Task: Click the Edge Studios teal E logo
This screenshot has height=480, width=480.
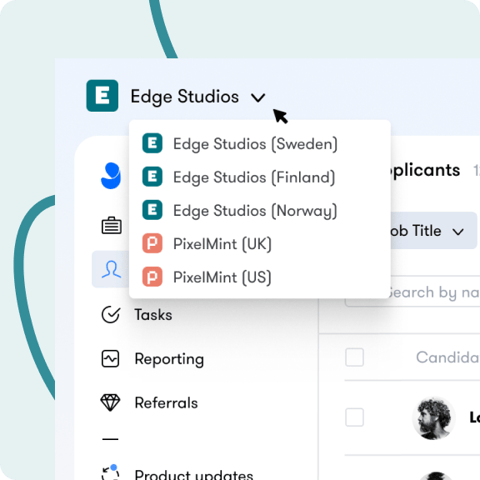Action: tap(102, 96)
